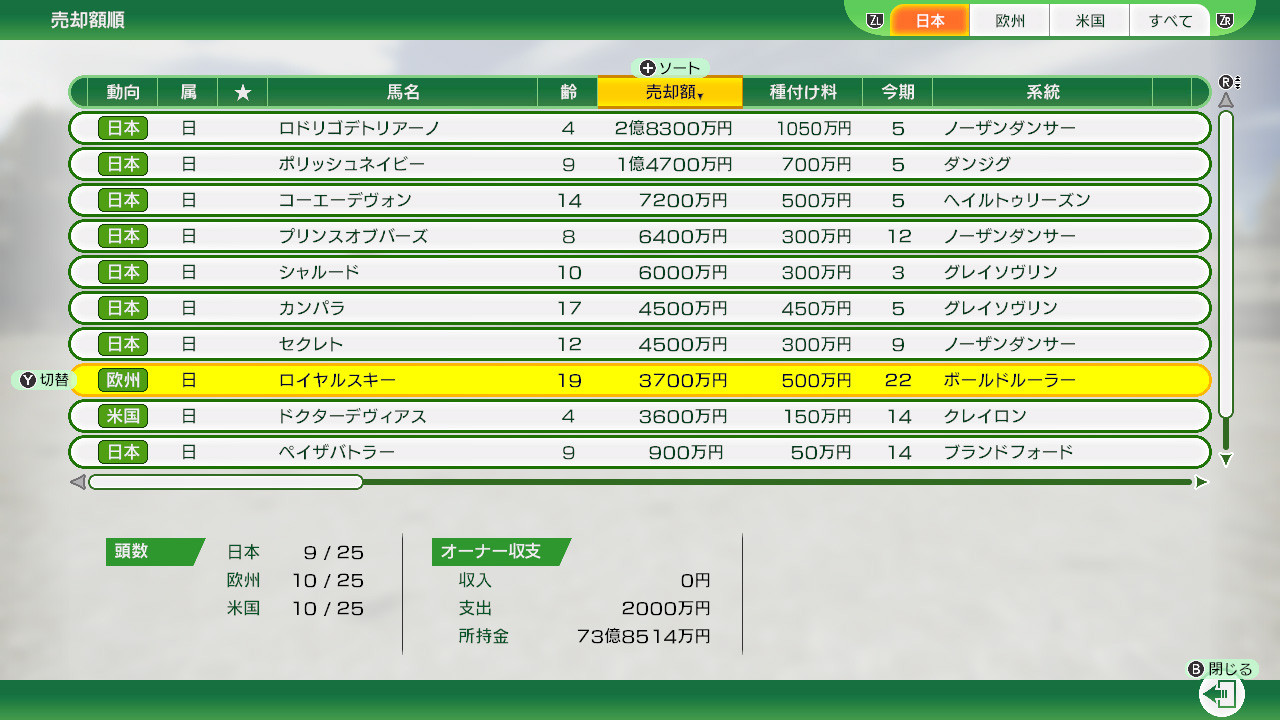Image resolution: width=1280 pixels, height=720 pixels.
Task: Click クレイロン lineage cell
Action: (x=985, y=416)
